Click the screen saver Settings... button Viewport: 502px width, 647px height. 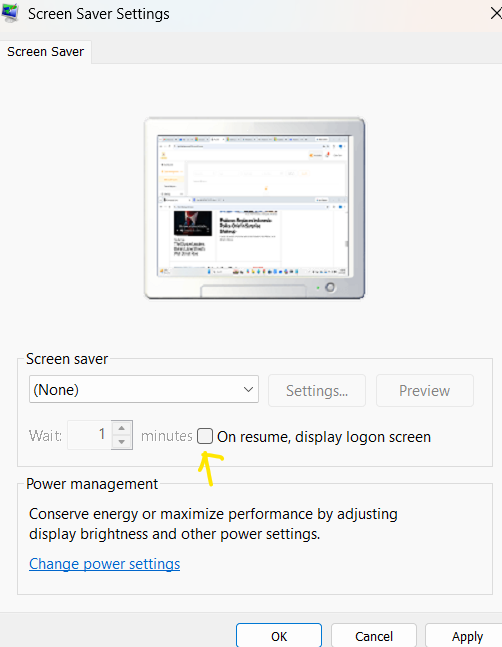pyautogui.click(x=317, y=390)
